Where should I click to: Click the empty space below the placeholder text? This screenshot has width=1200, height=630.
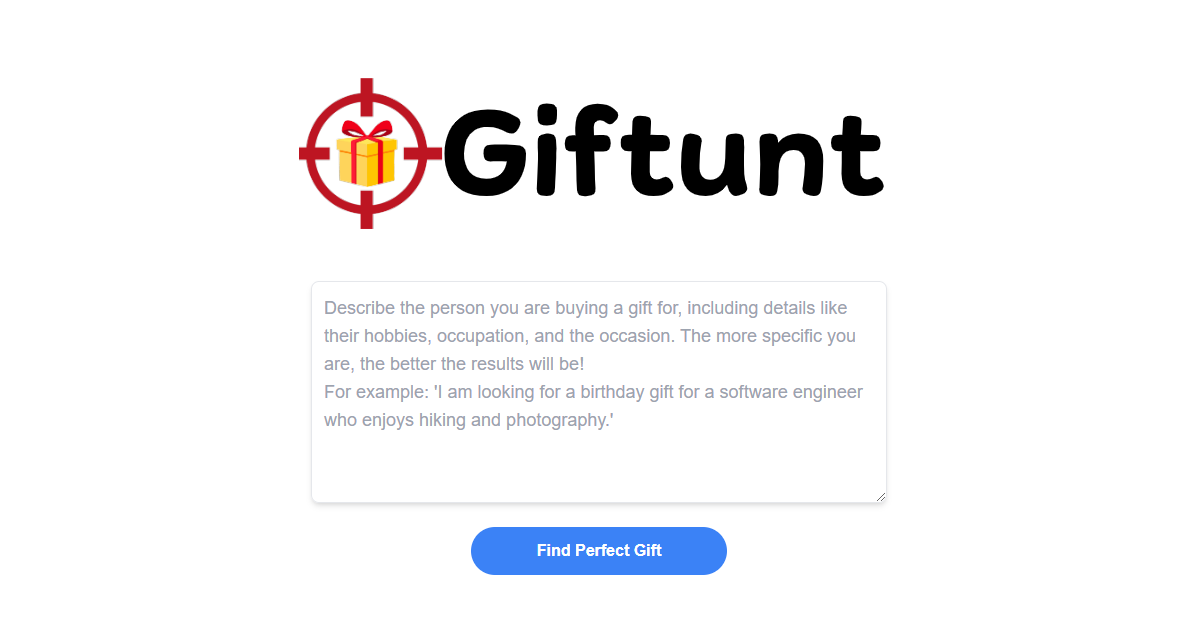[x=599, y=465]
